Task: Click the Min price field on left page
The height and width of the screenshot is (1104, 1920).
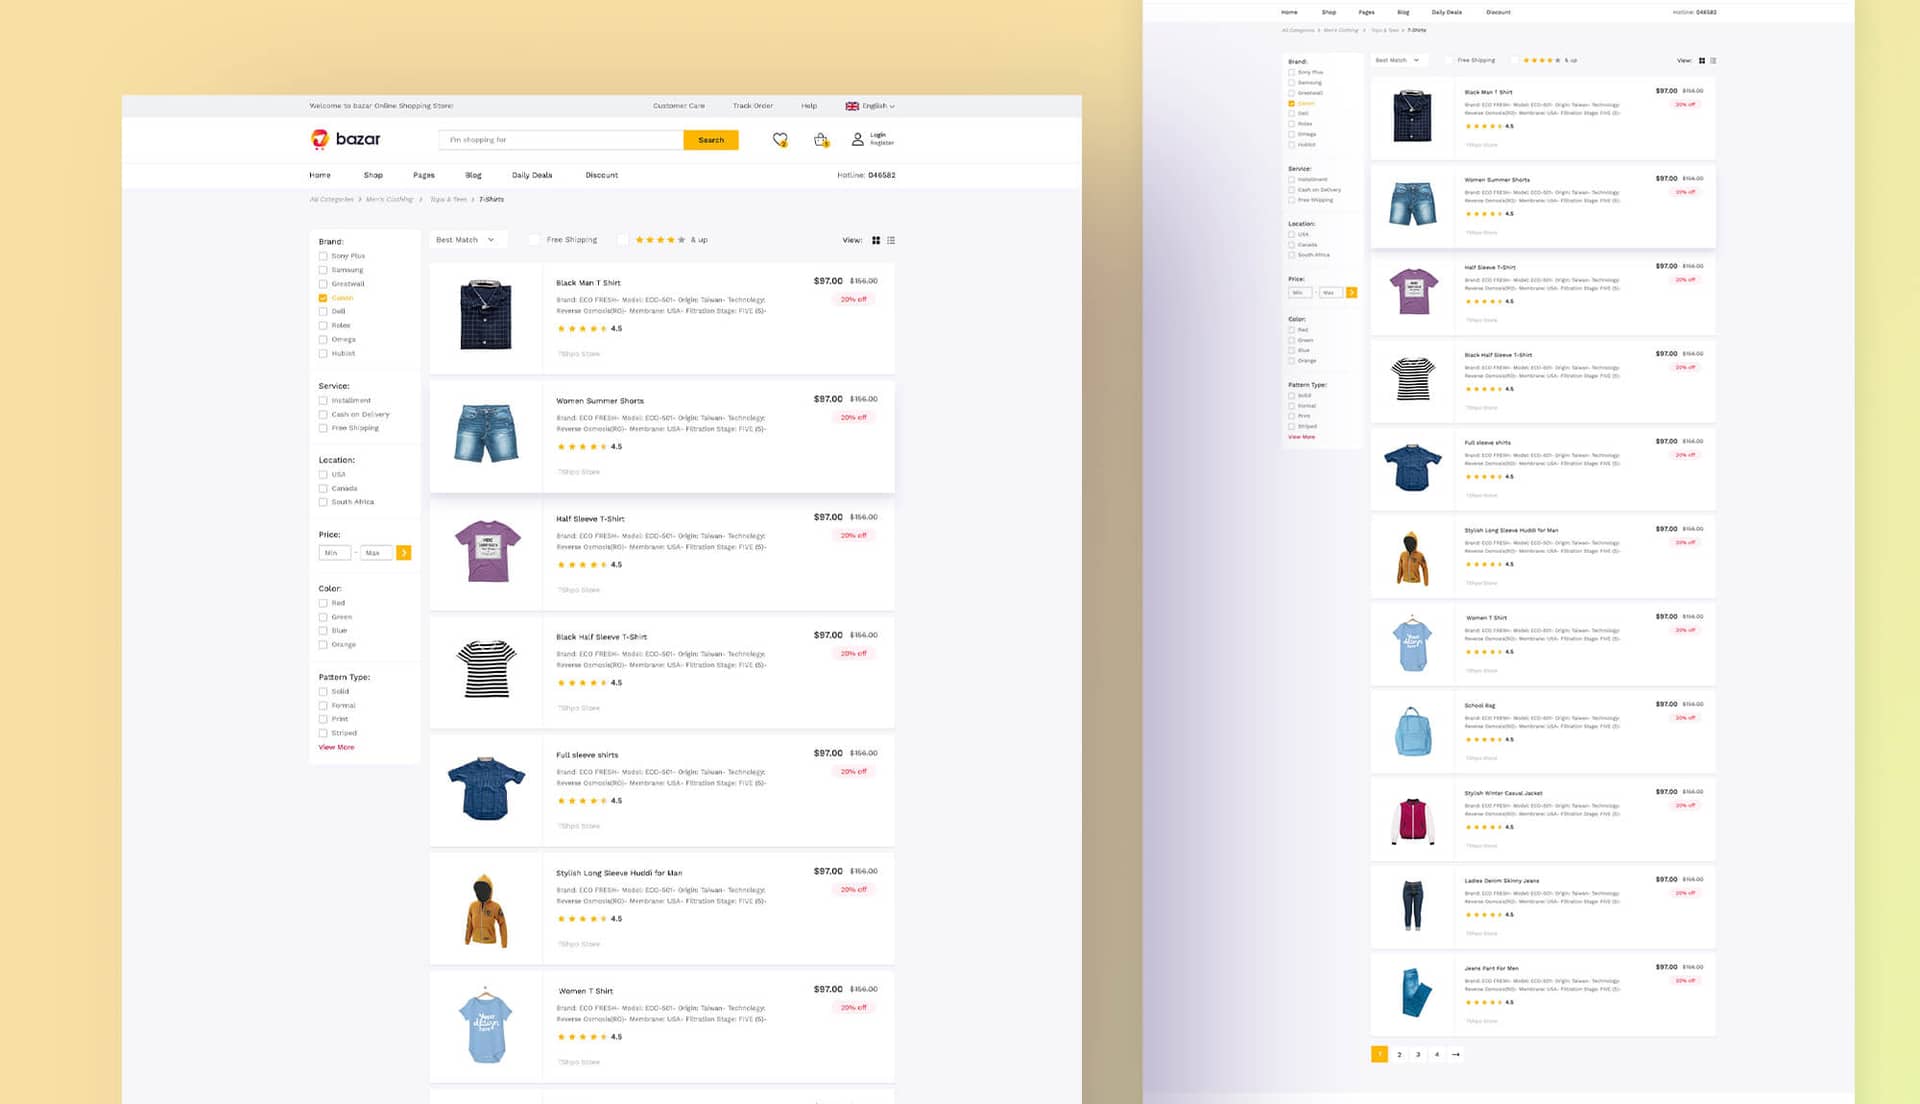Action: pyautogui.click(x=334, y=553)
